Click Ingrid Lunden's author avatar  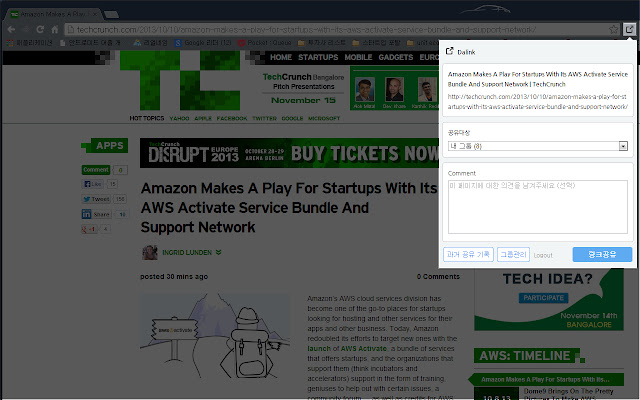coord(150,253)
